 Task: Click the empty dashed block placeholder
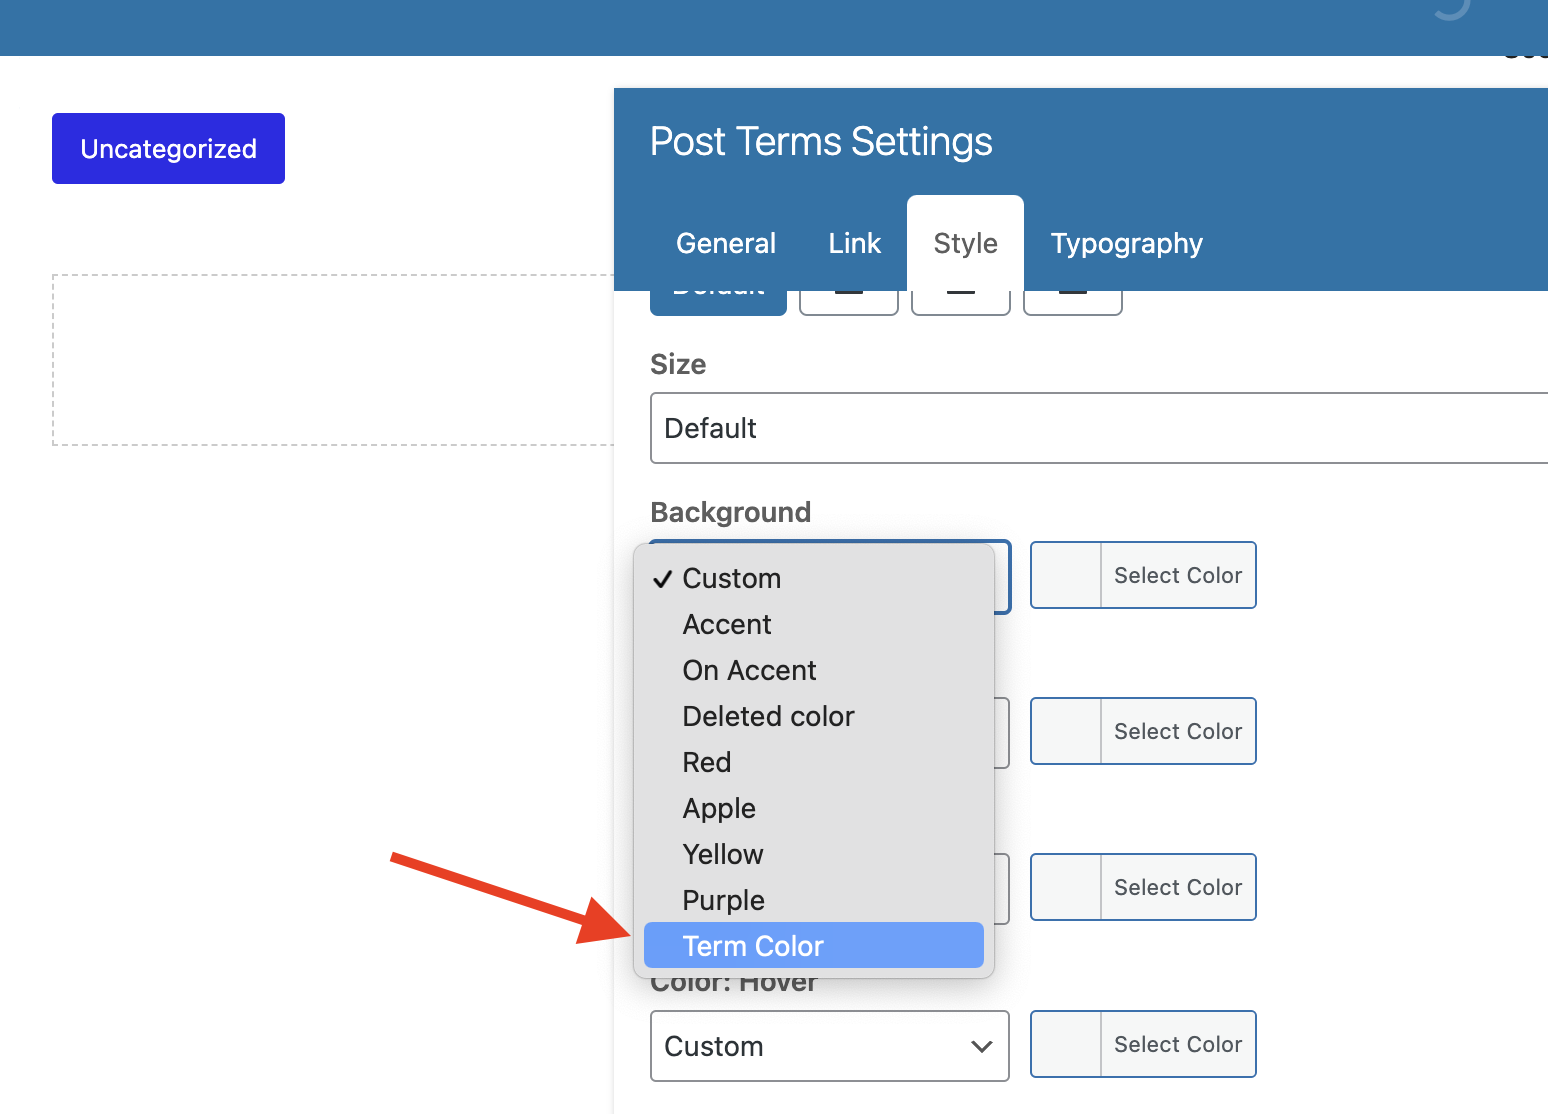click(x=332, y=360)
